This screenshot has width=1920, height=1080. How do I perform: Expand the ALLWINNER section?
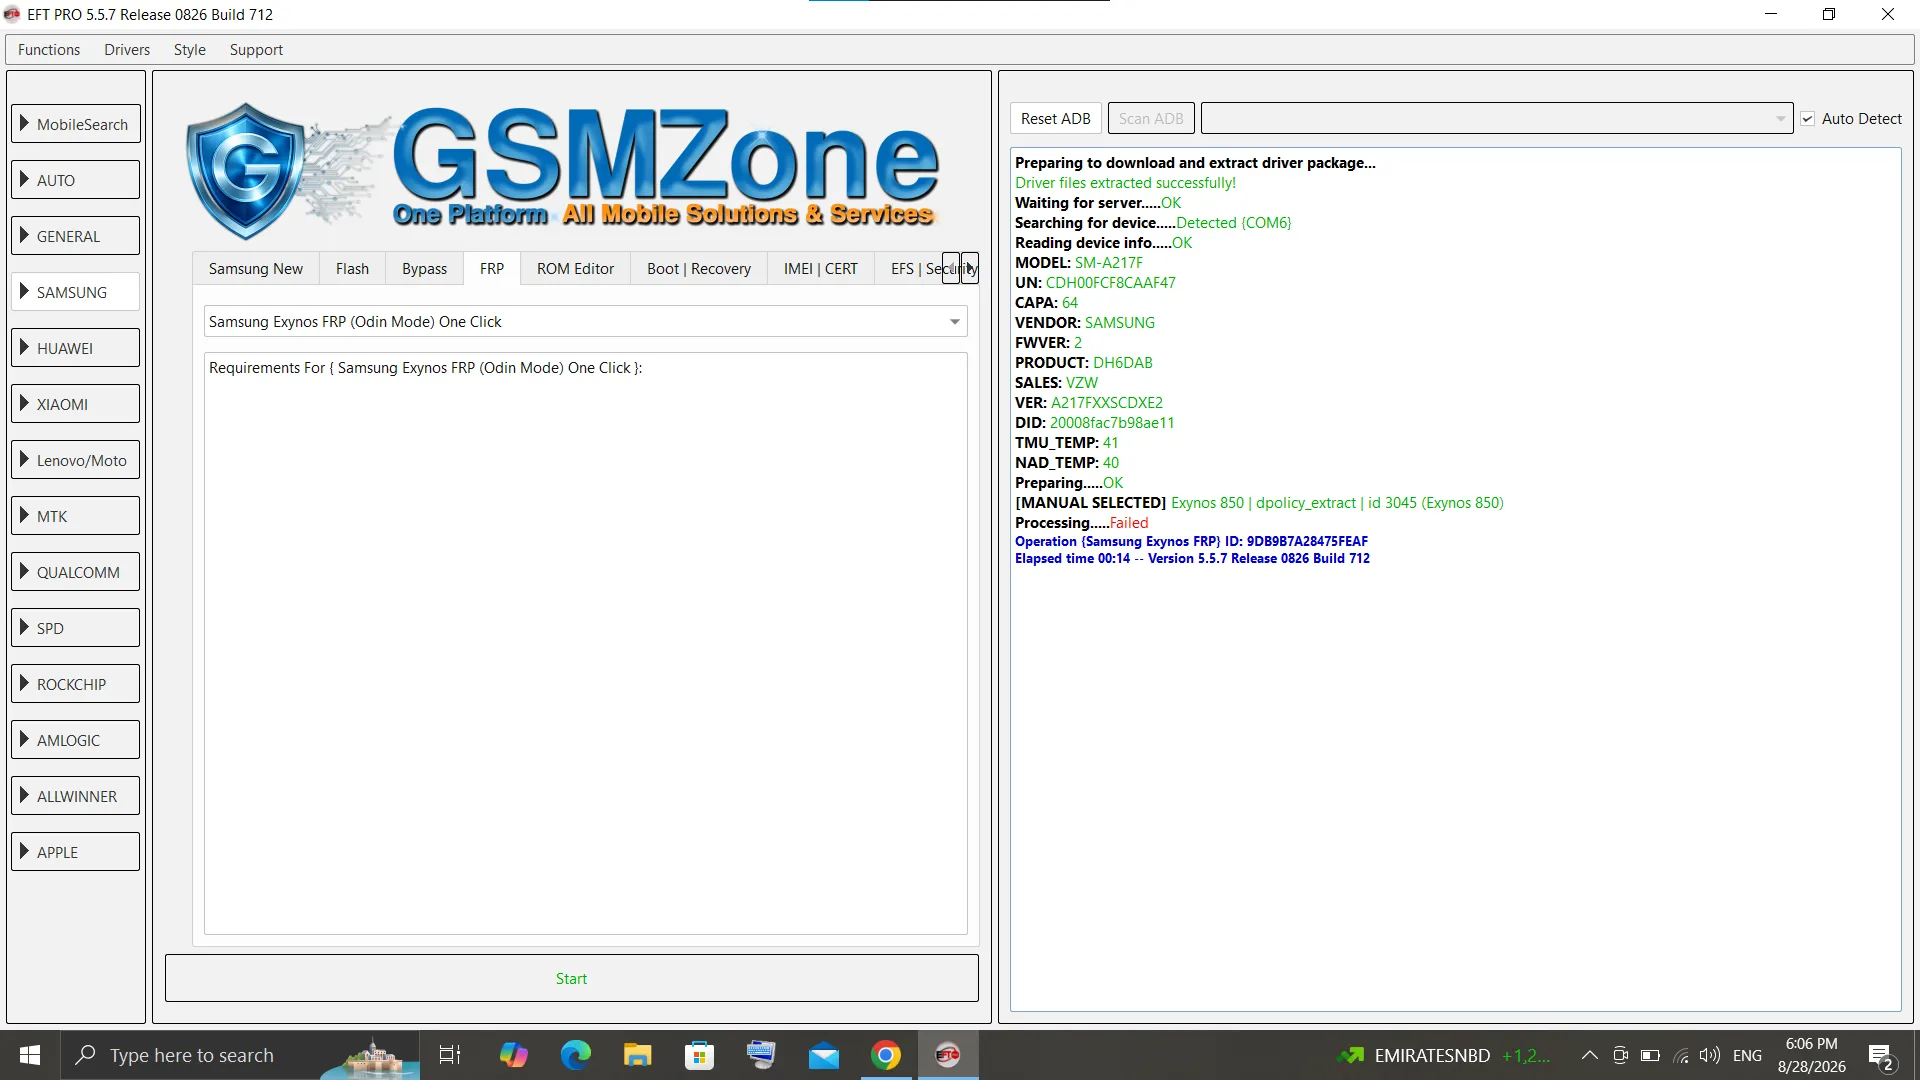tap(76, 796)
